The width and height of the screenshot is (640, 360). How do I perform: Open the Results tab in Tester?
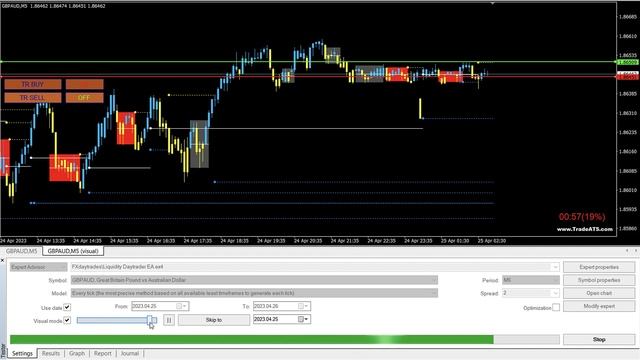[x=51, y=353]
